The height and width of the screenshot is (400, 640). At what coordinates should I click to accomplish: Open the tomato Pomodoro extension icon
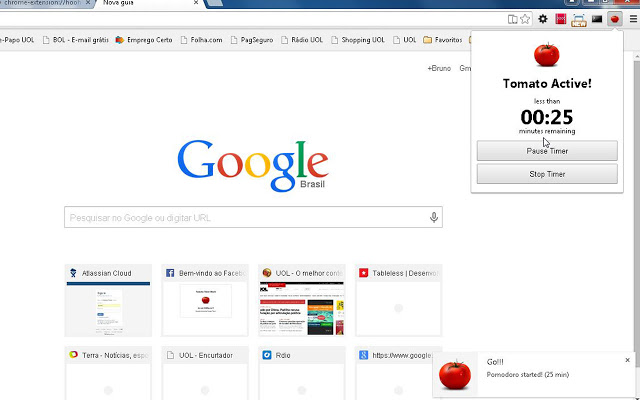[x=615, y=19]
